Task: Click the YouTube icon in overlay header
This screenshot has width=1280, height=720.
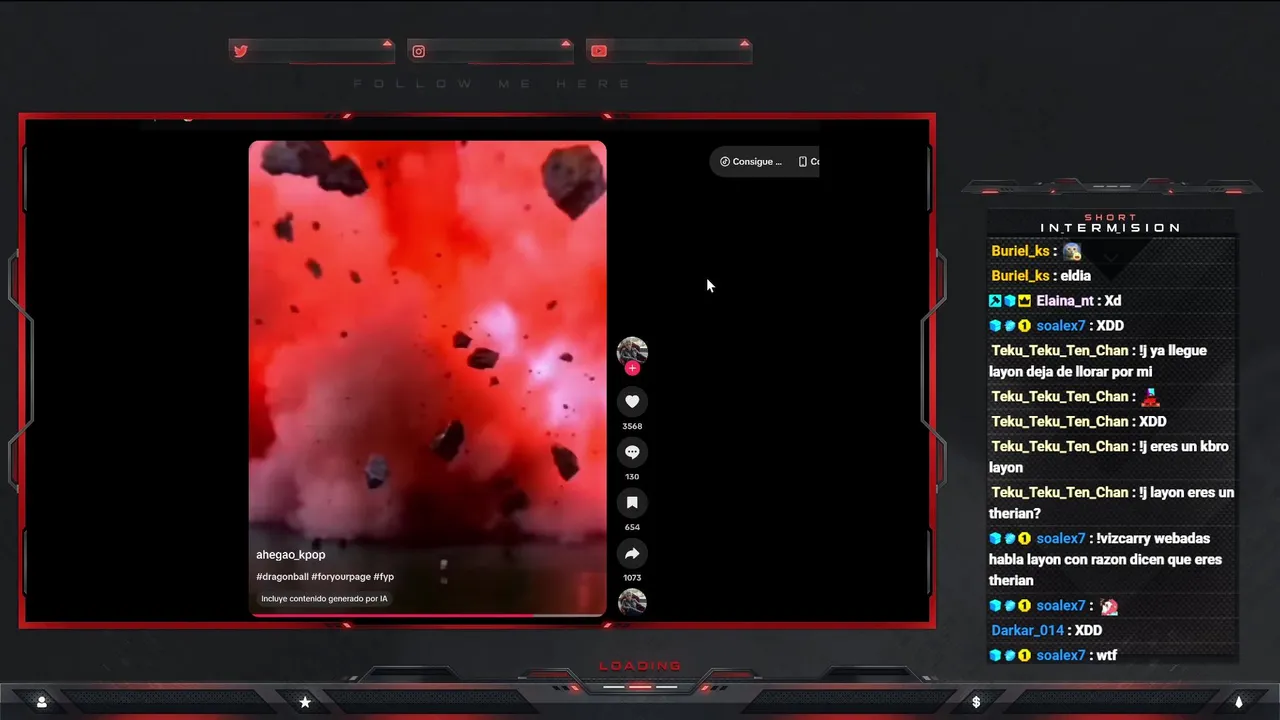Action: (x=598, y=51)
